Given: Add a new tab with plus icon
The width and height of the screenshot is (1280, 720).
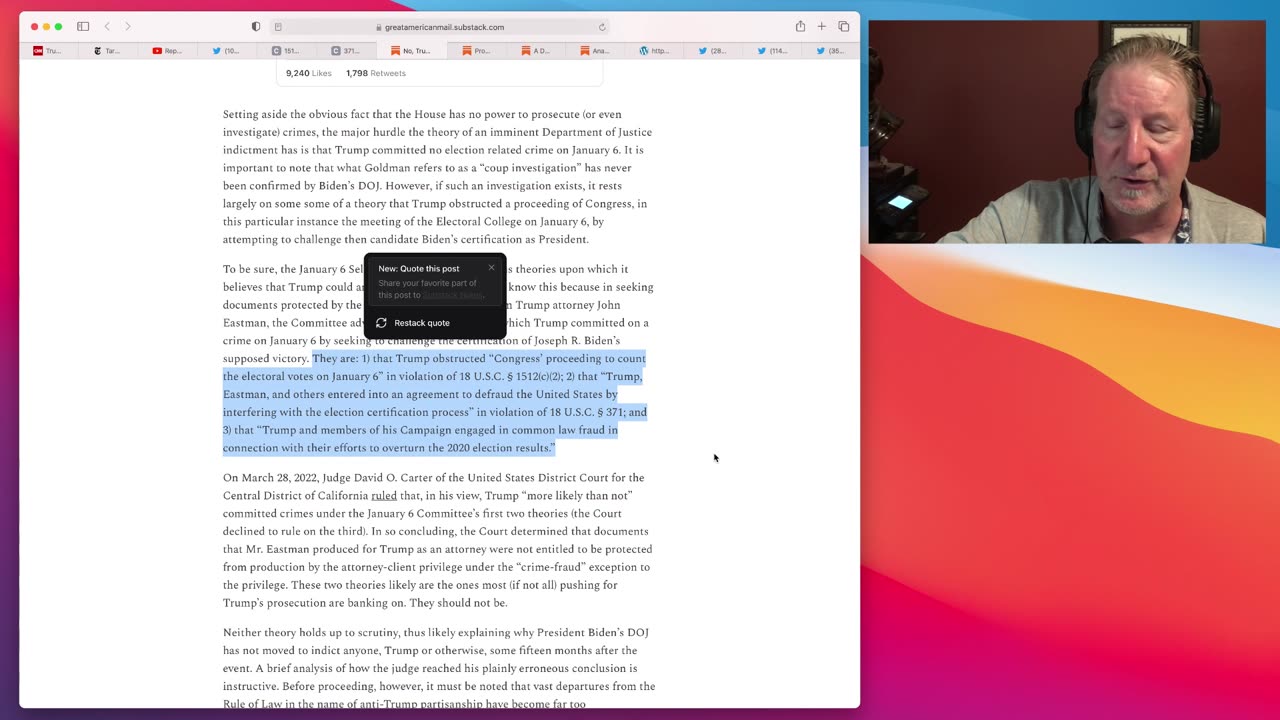Looking at the screenshot, I should click(x=821, y=27).
